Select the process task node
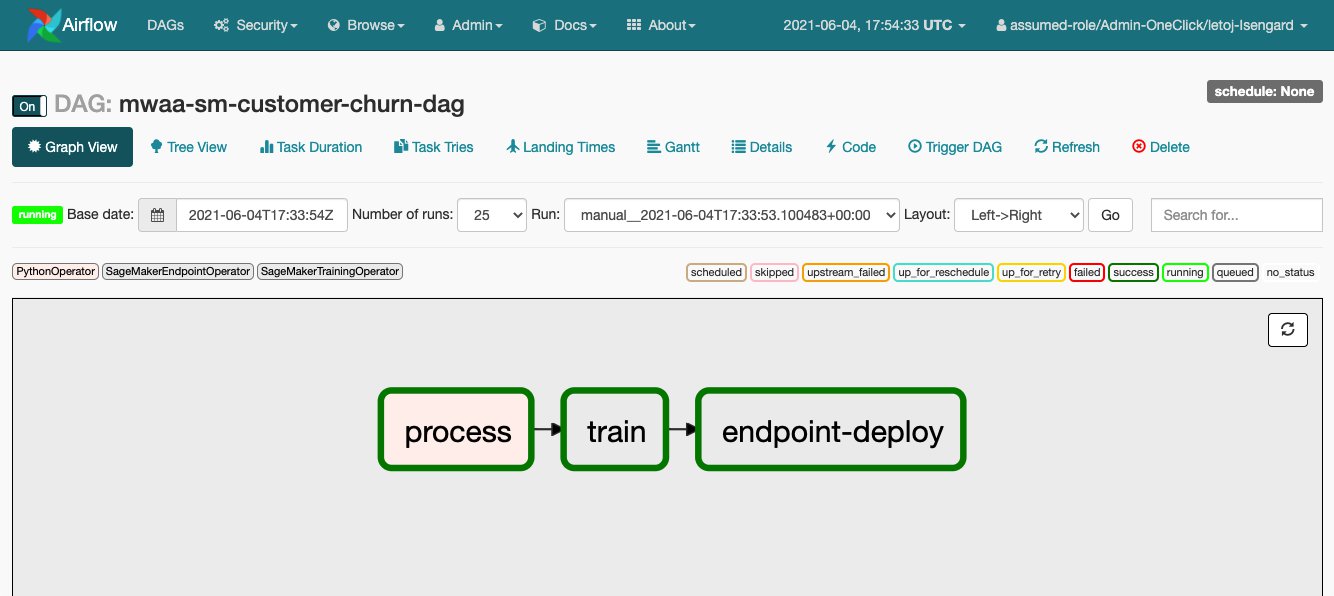 [x=457, y=430]
